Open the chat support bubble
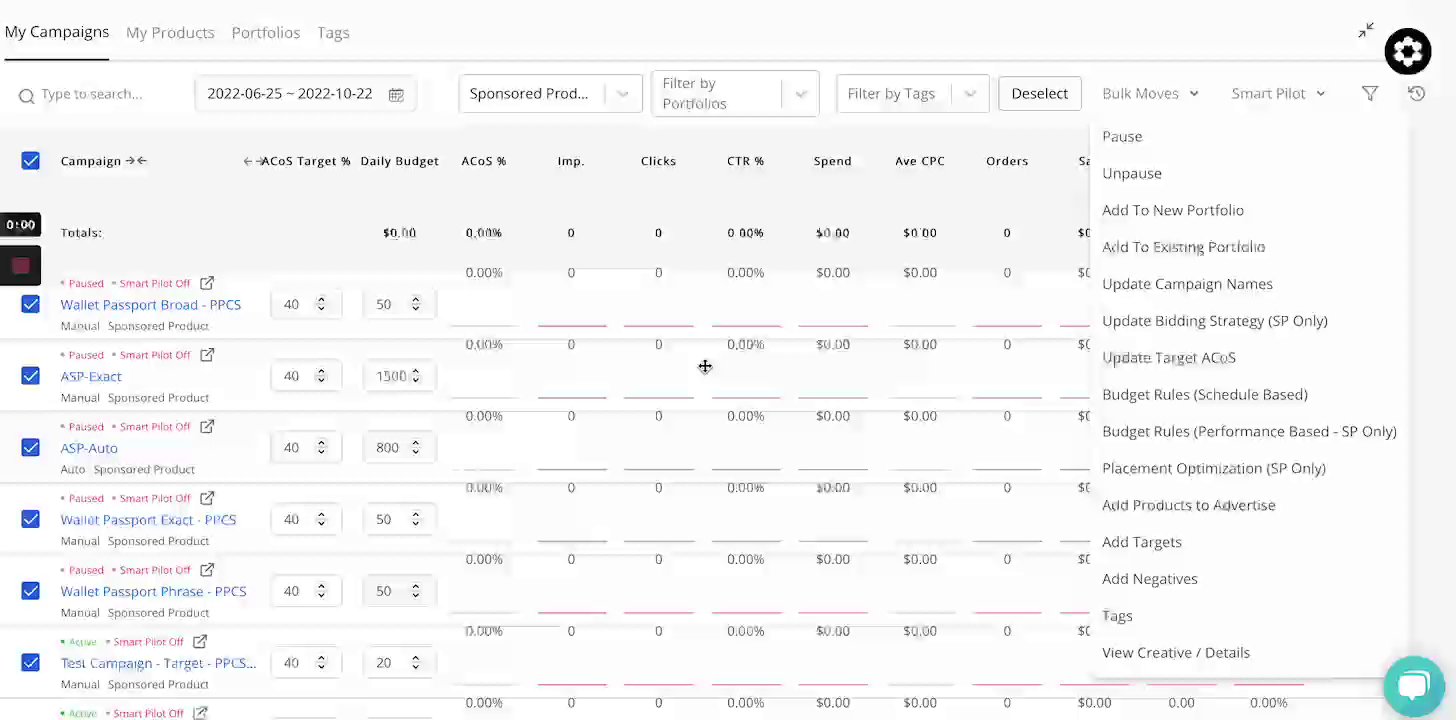 click(x=1413, y=686)
